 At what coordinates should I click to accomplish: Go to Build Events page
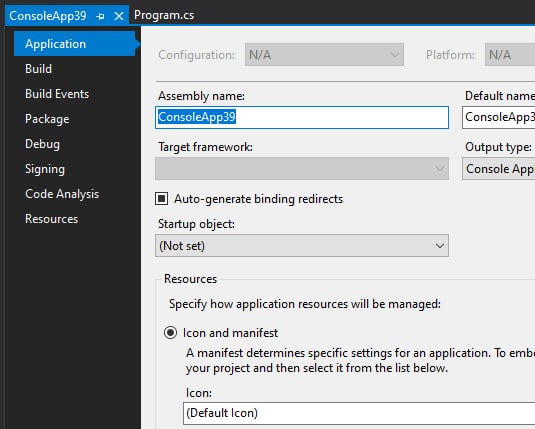pyautogui.click(x=57, y=94)
